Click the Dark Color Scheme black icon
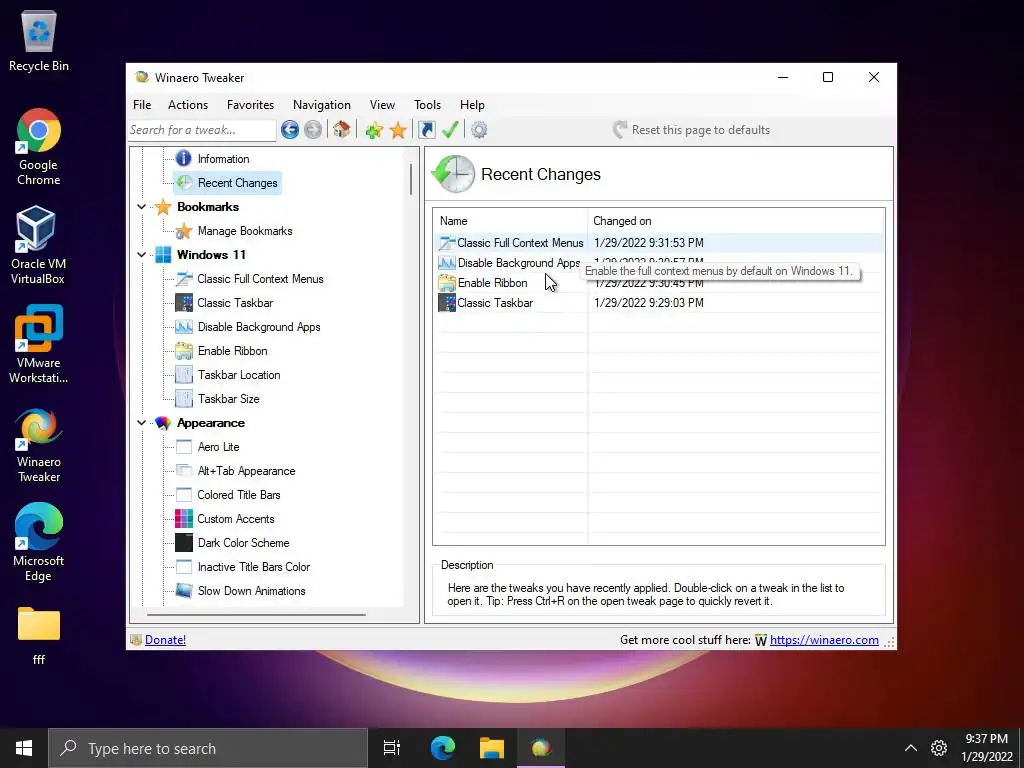The height and width of the screenshot is (768, 1024). (184, 543)
